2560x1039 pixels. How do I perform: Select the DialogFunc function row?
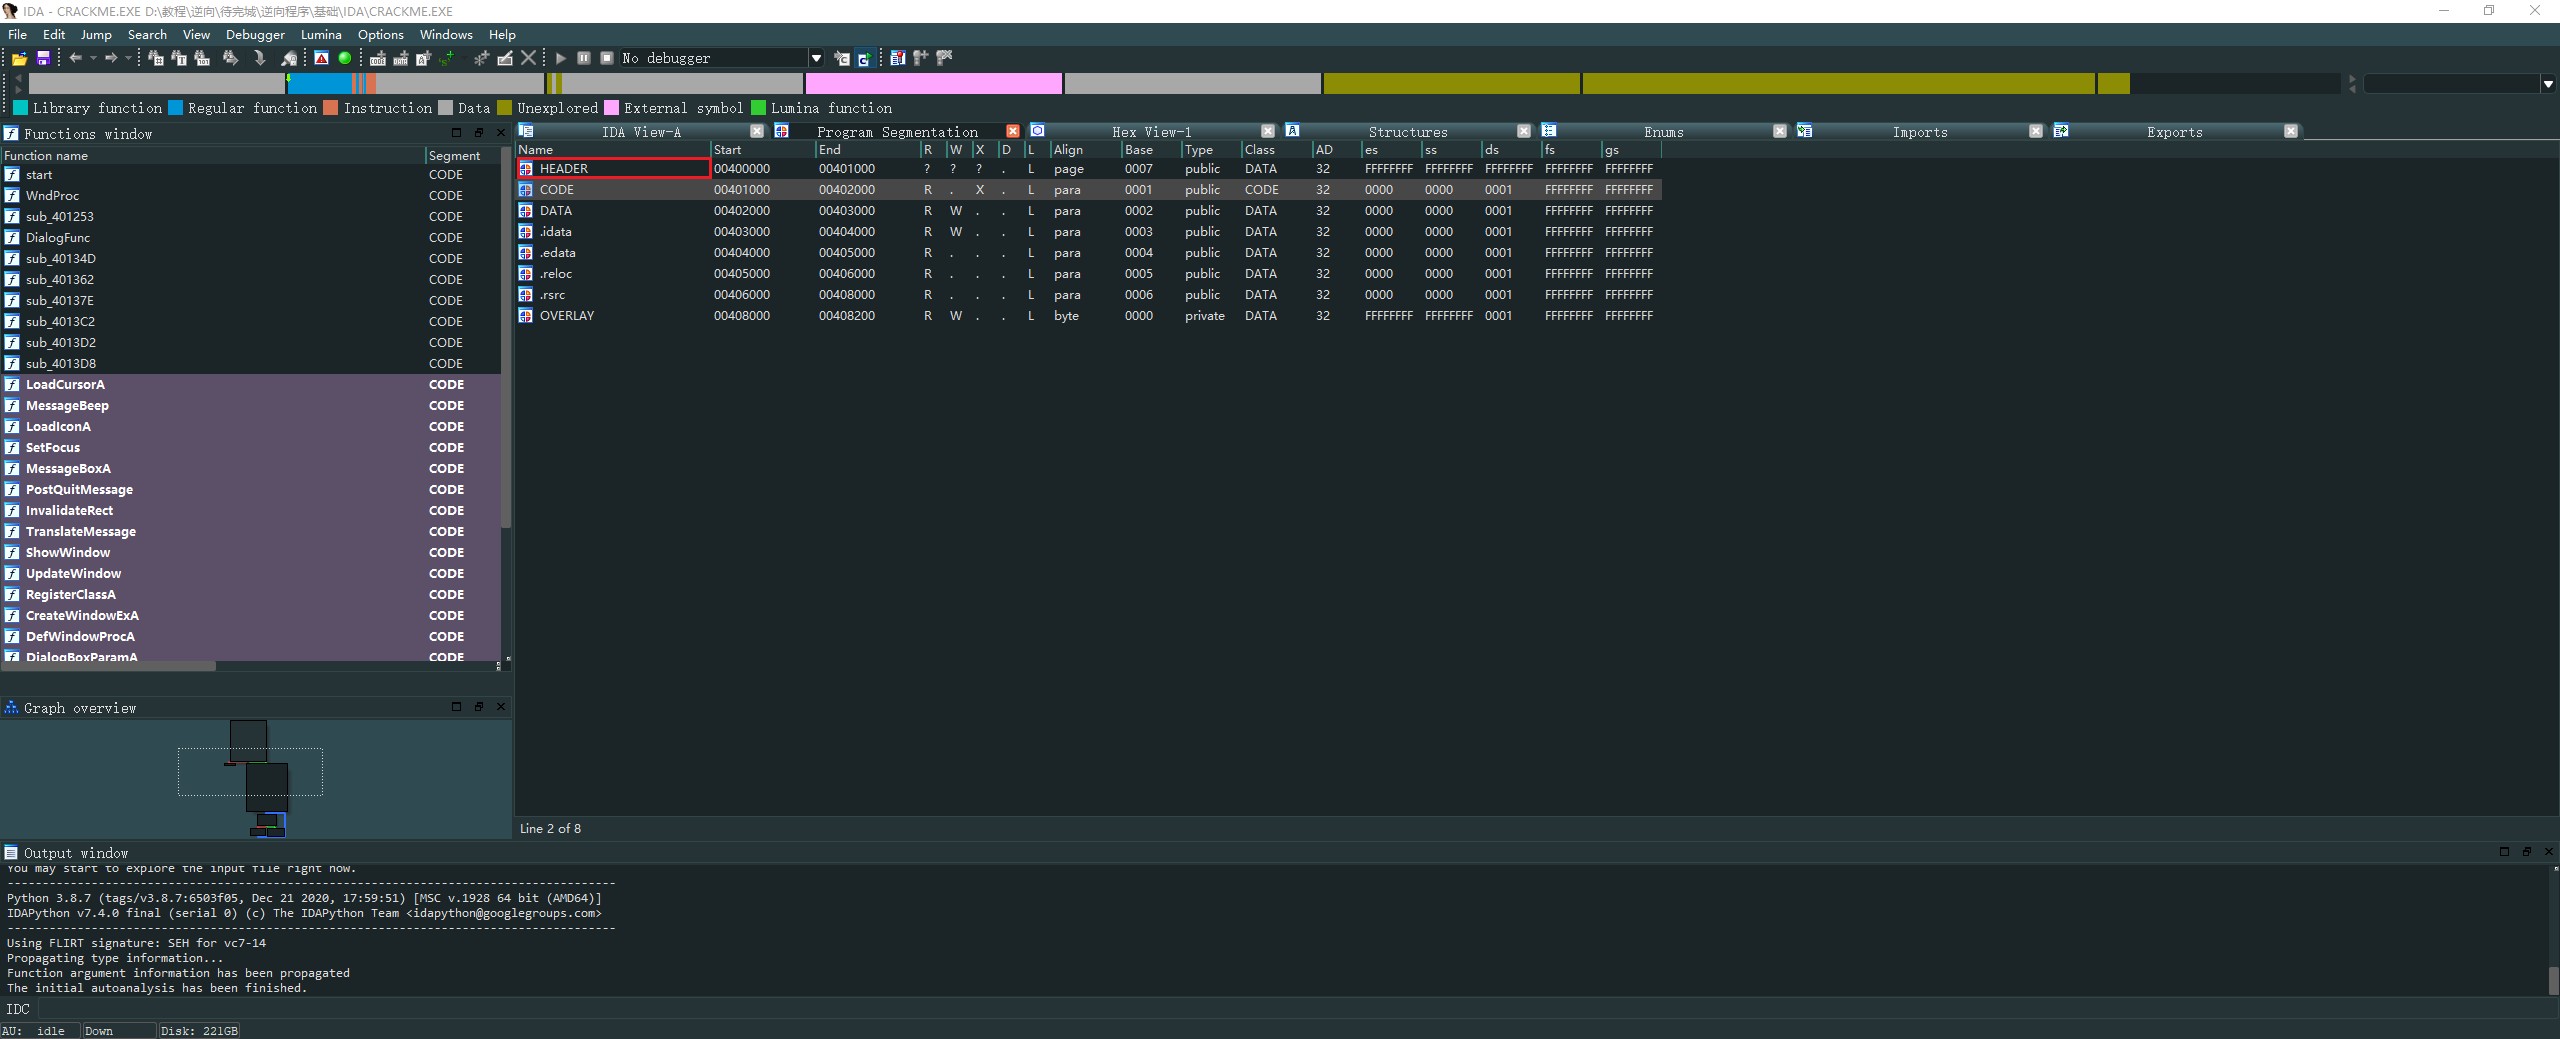point(250,238)
